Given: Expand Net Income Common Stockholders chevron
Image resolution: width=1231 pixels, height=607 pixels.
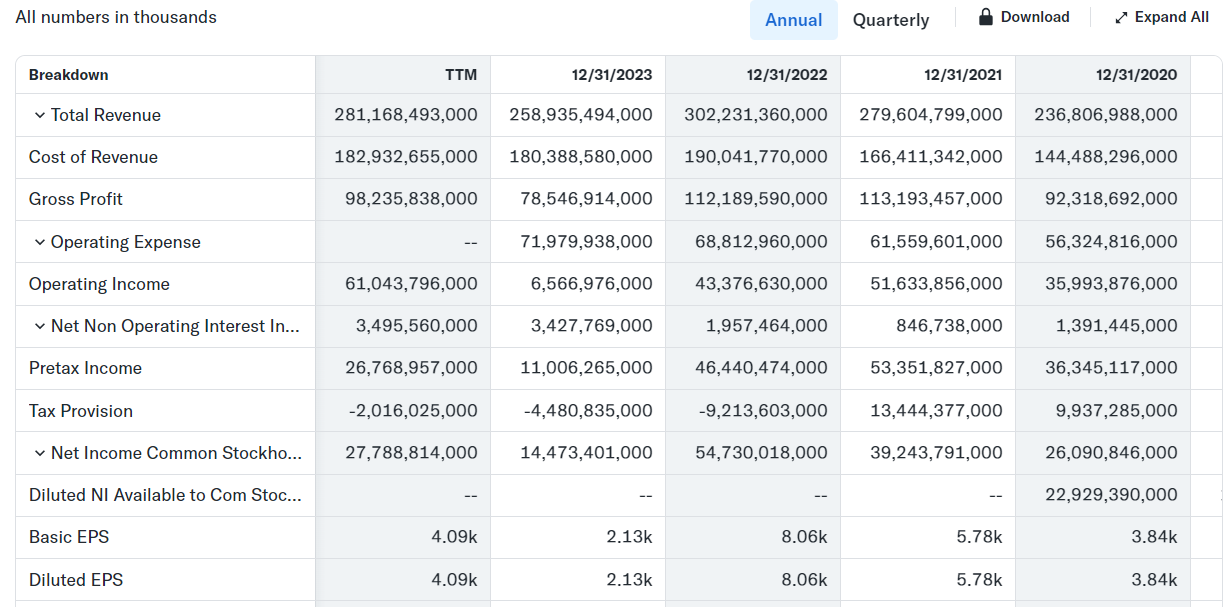Looking at the screenshot, I should click(40, 453).
